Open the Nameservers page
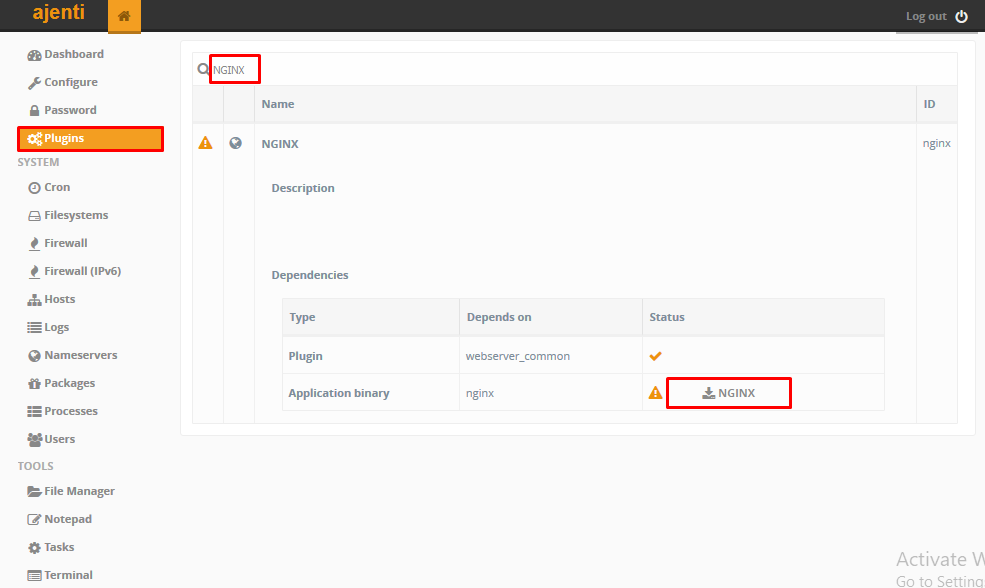985x588 pixels. 80,355
